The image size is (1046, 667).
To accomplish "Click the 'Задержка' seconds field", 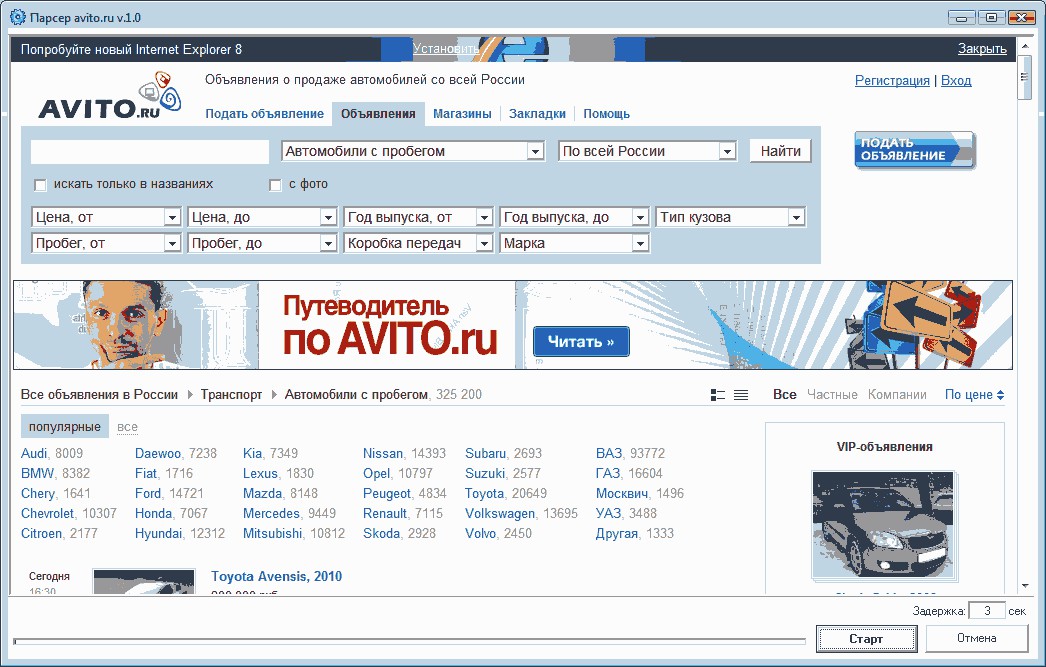I will tap(987, 611).
